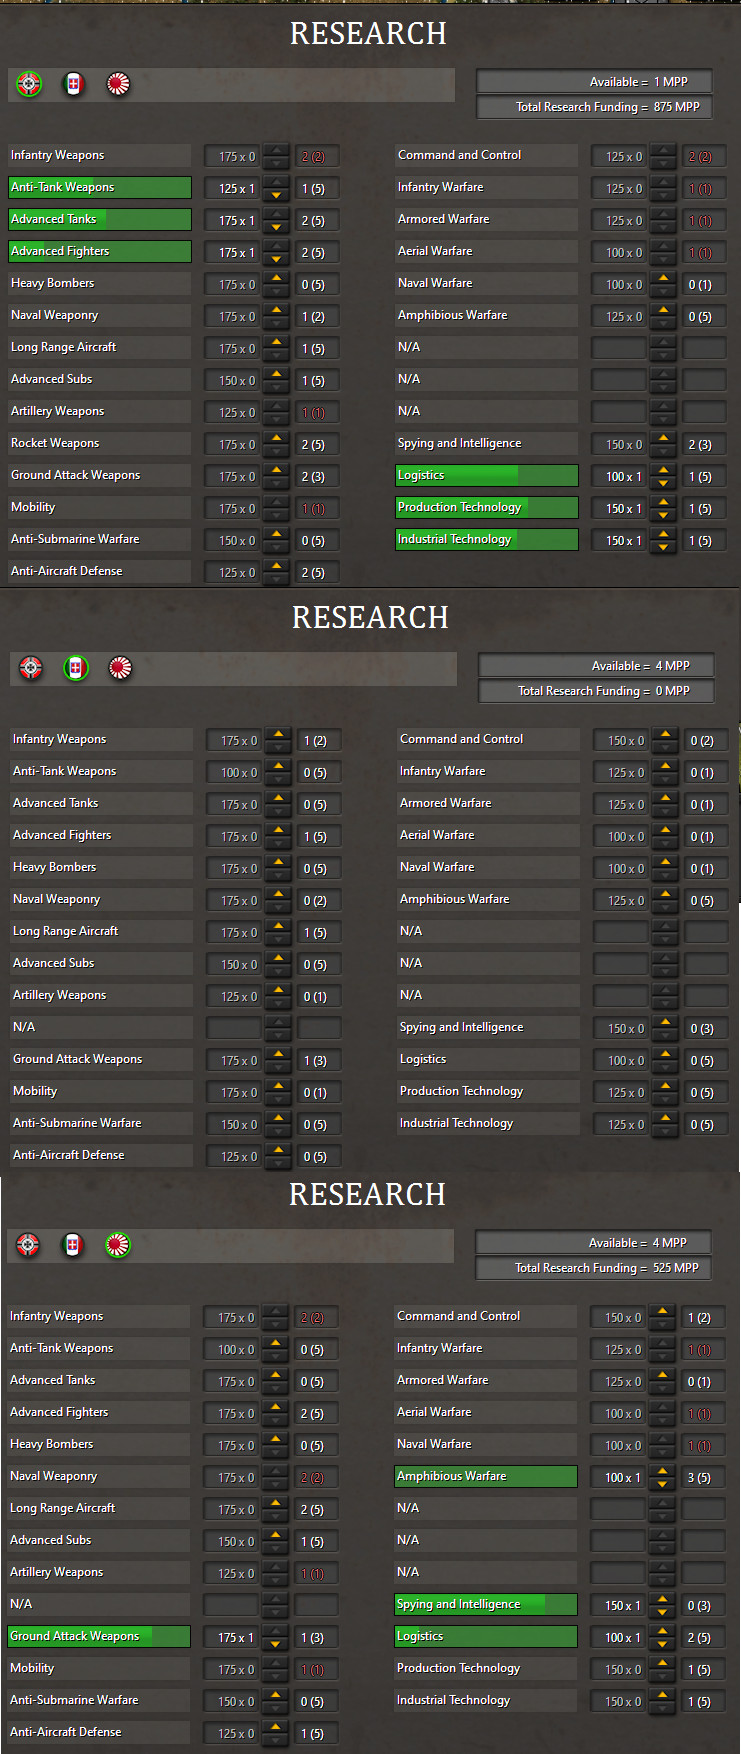
Task: Click Industrial Technology label in the 525 MPP panel
Action: coord(453,1700)
